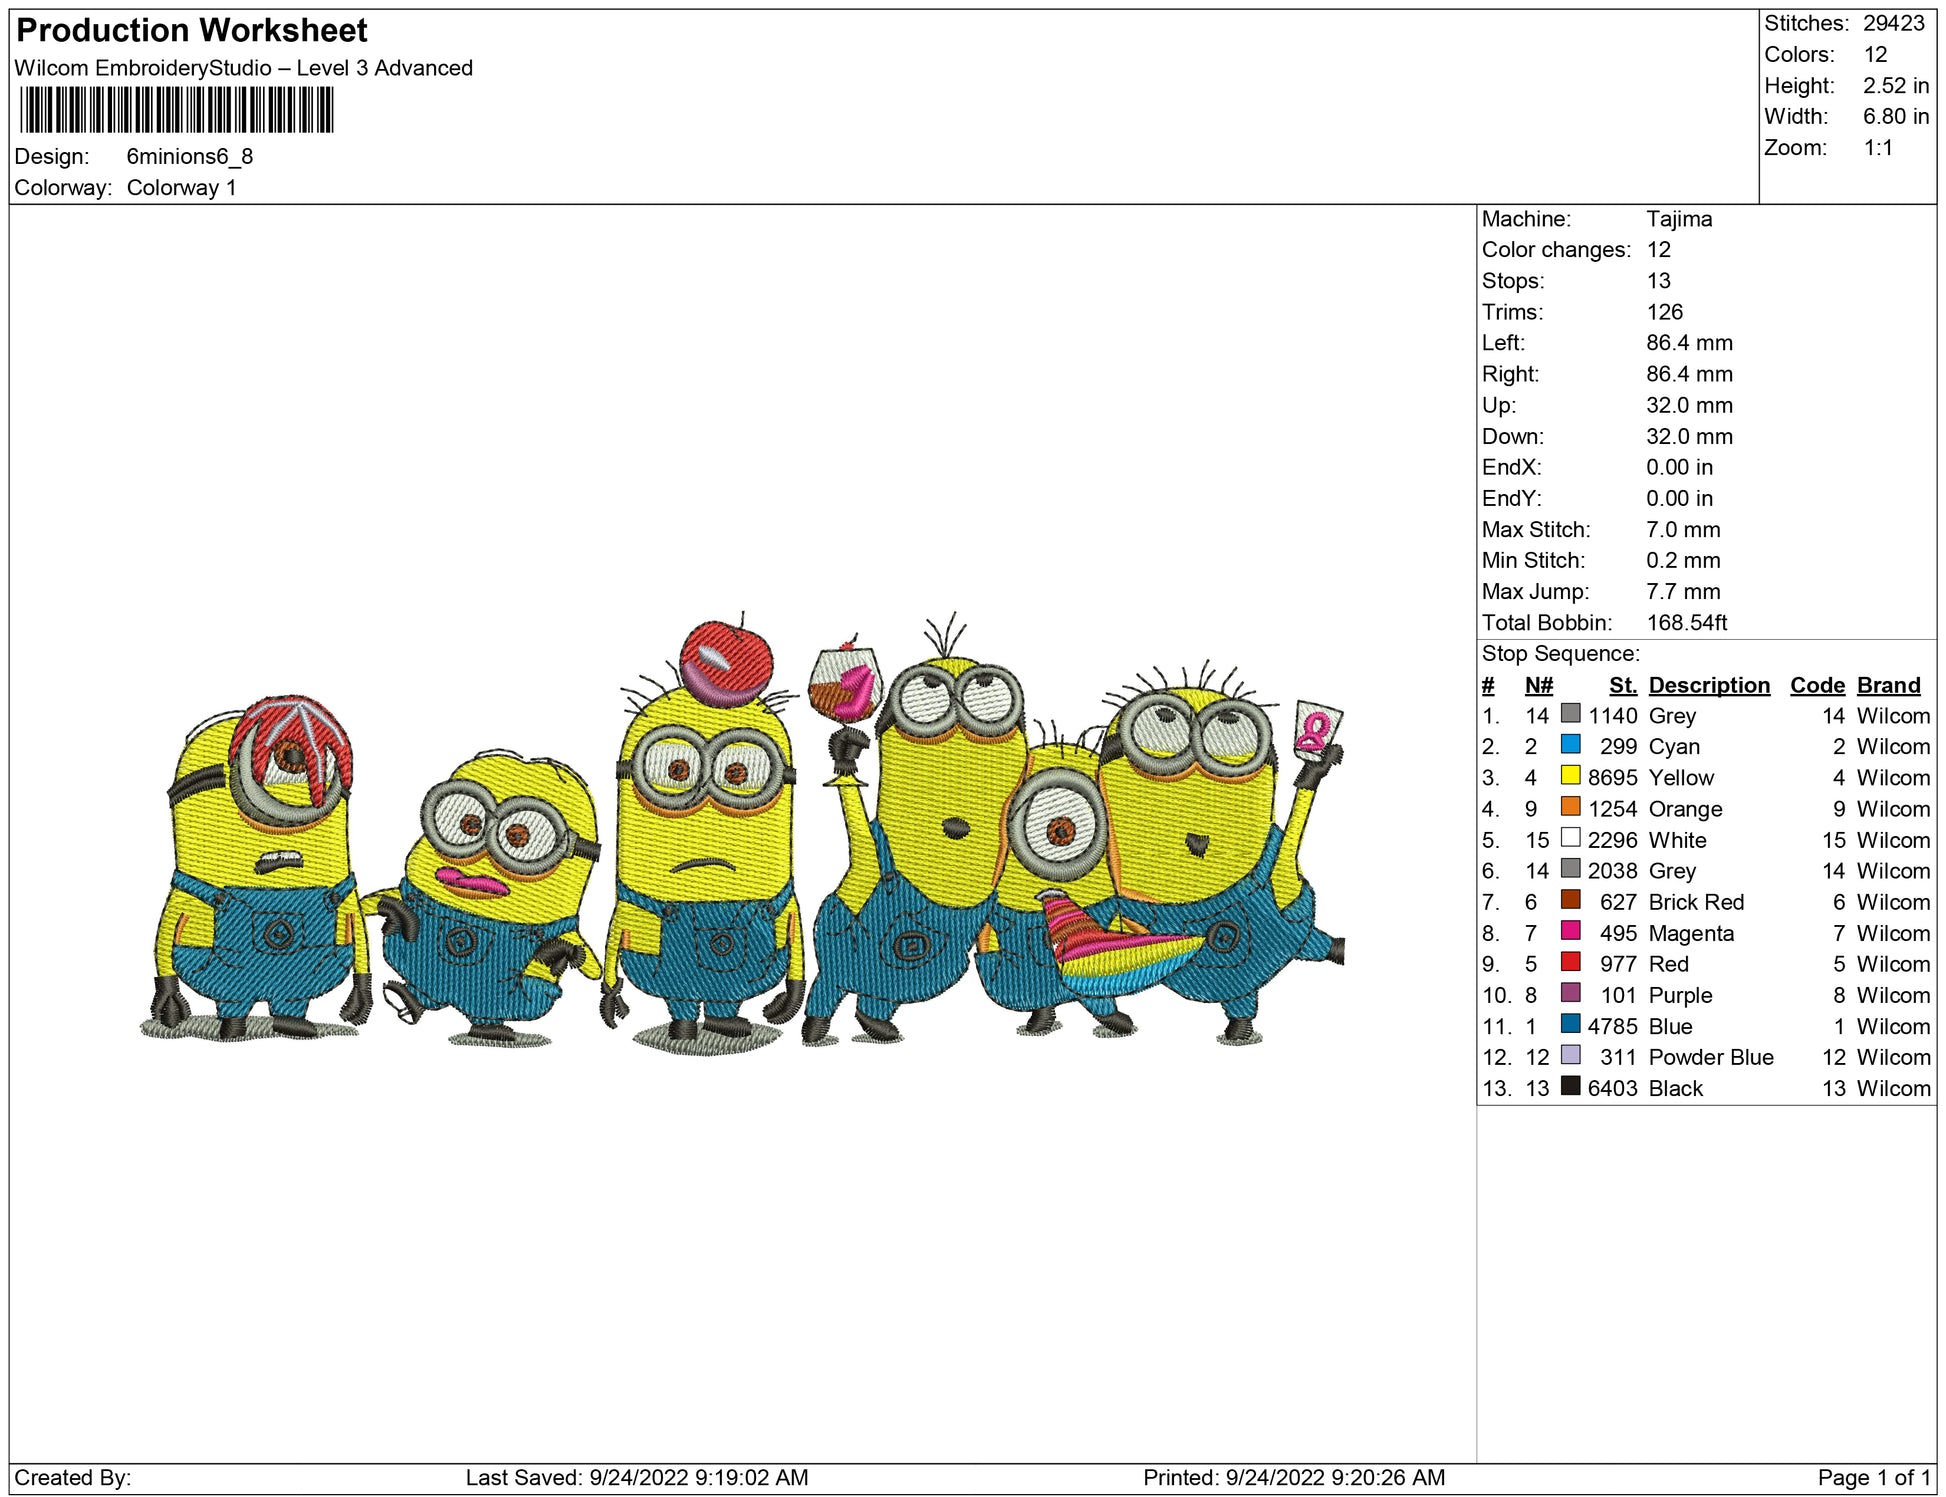Click the Cyan color swatch
Image resolution: width=1946 pixels, height=1497 pixels.
coord(1570,745)
